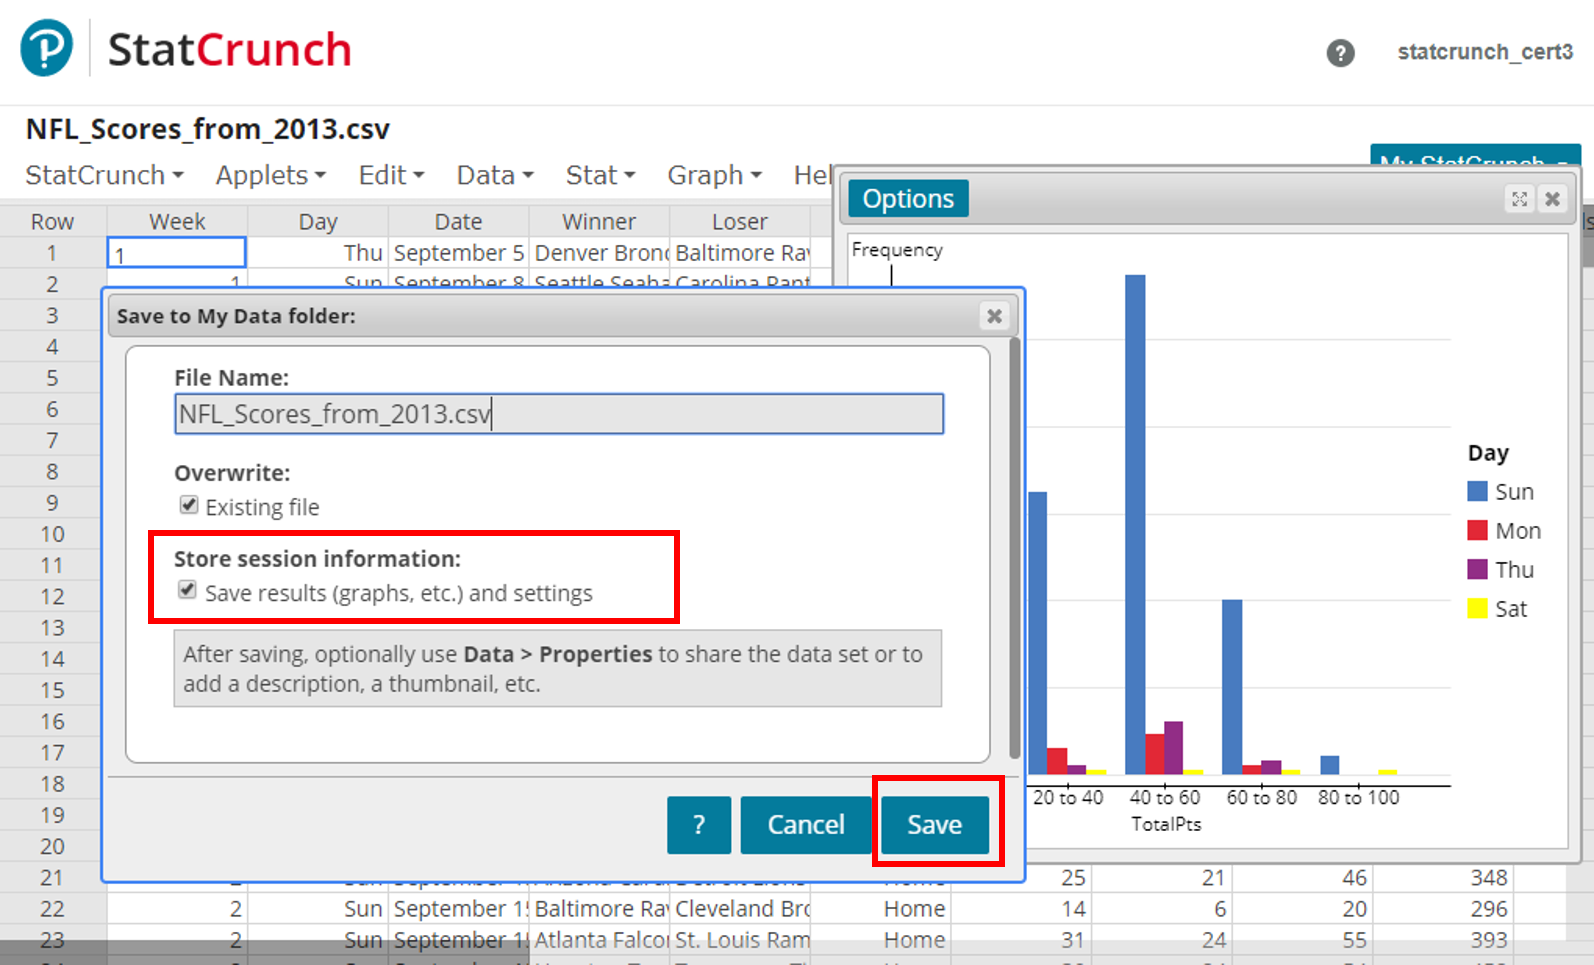
Task: Click the Denver Broncos winner cell
Action: point(598,253)
